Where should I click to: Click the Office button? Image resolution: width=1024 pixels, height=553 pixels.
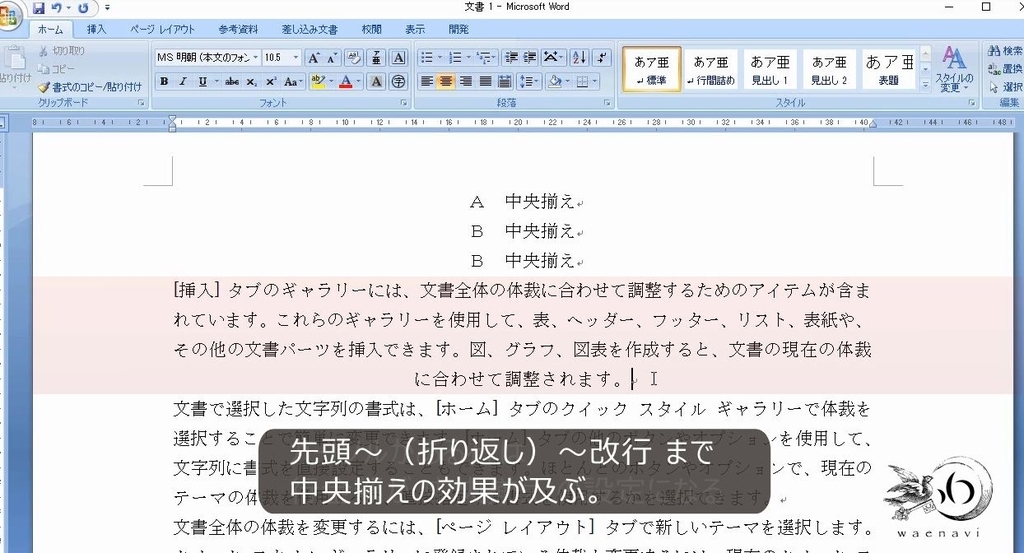pos(9,14)
